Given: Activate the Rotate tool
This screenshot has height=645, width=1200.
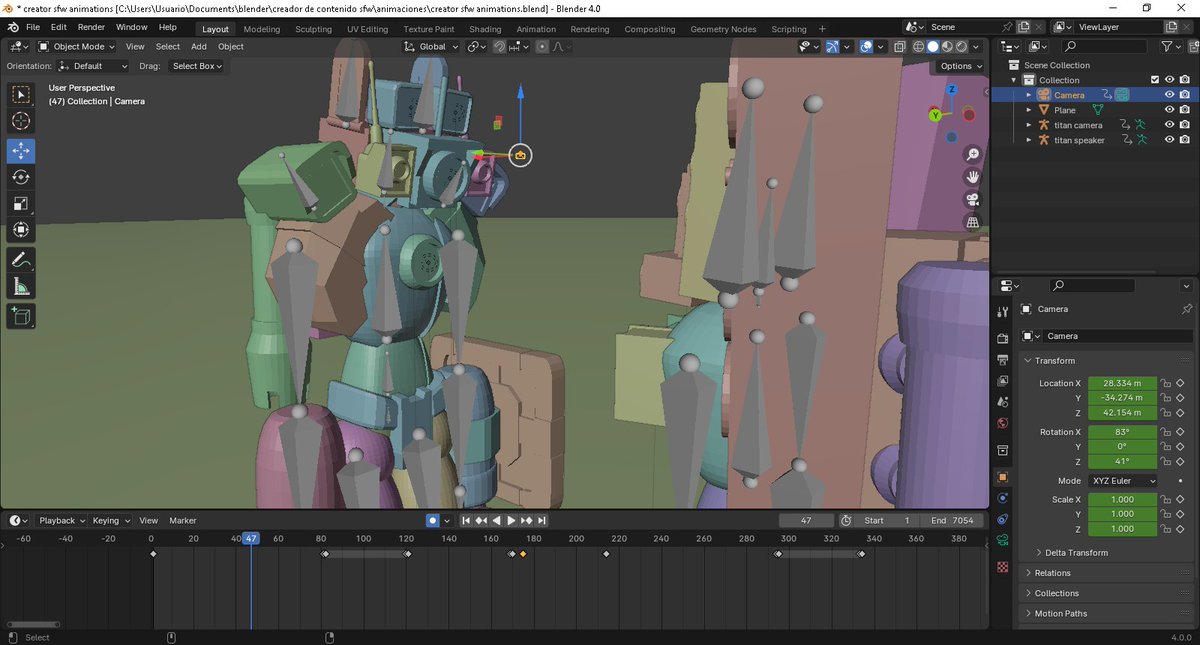Looking at the screenshot, I should coord(21,177).
